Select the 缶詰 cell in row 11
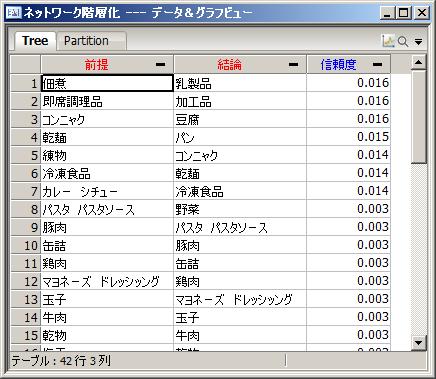 coord(240,263)
